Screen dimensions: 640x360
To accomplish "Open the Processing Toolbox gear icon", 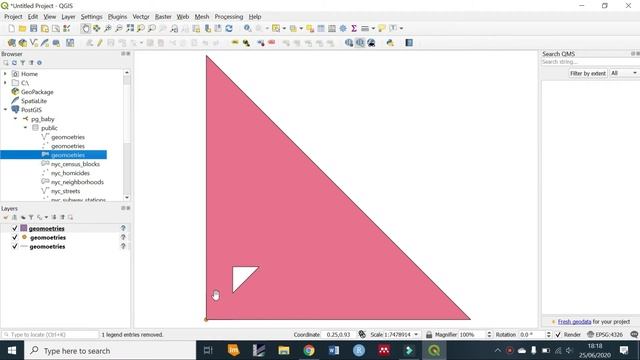I will (343, 28).
